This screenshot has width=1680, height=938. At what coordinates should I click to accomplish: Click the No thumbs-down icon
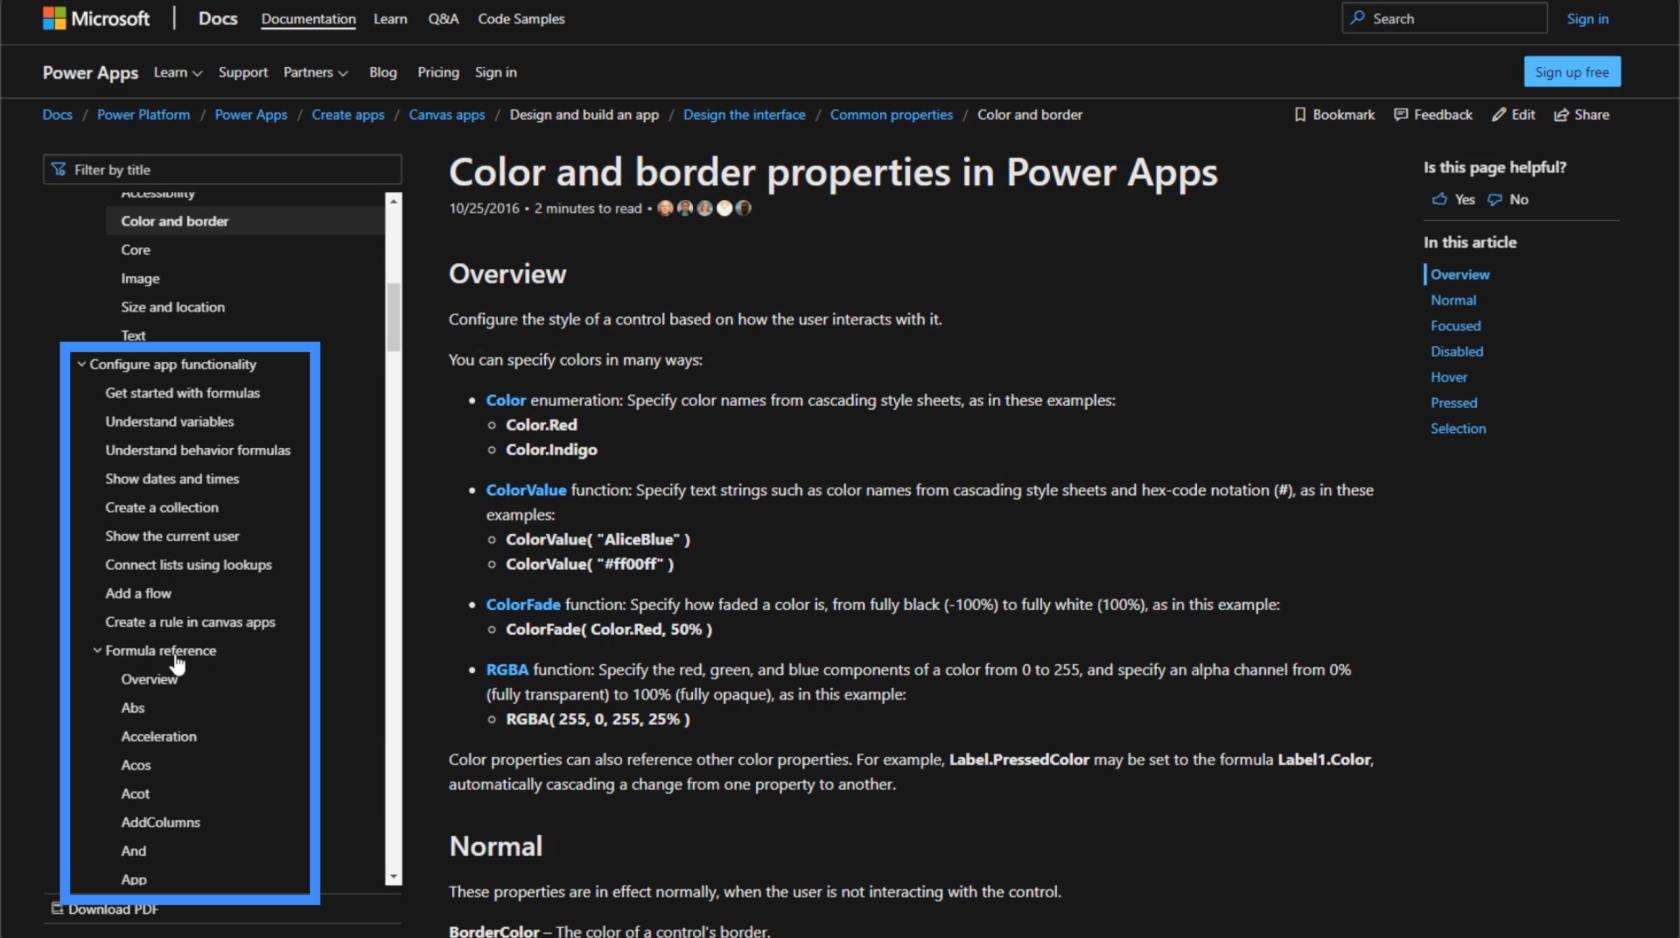click(1495, 199)
